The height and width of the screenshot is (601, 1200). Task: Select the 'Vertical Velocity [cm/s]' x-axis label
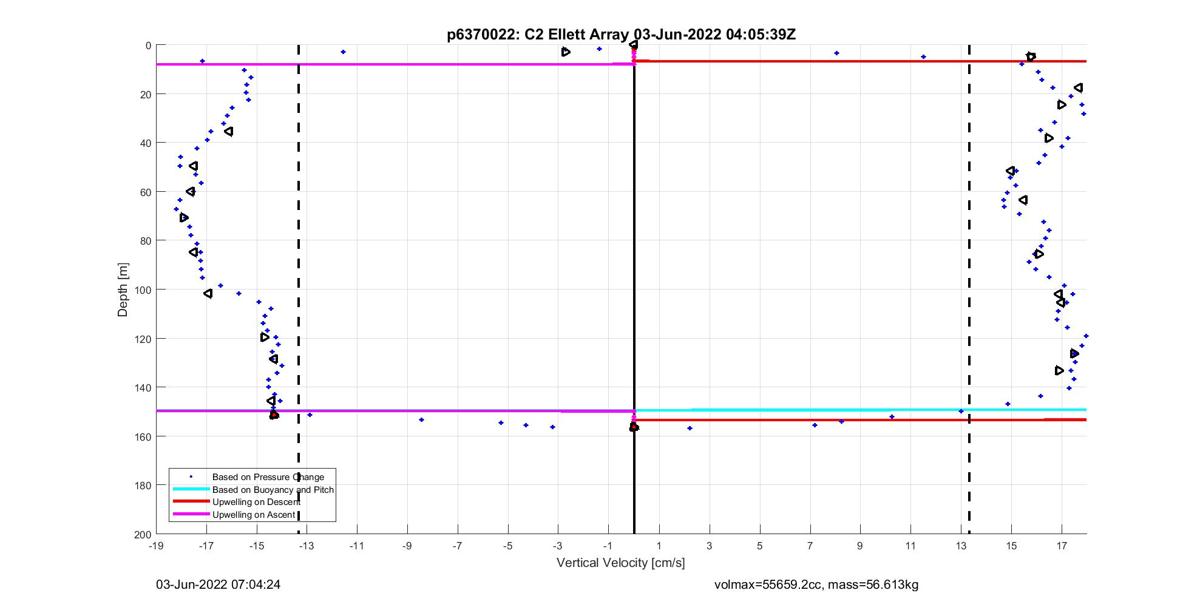point(620,564)
